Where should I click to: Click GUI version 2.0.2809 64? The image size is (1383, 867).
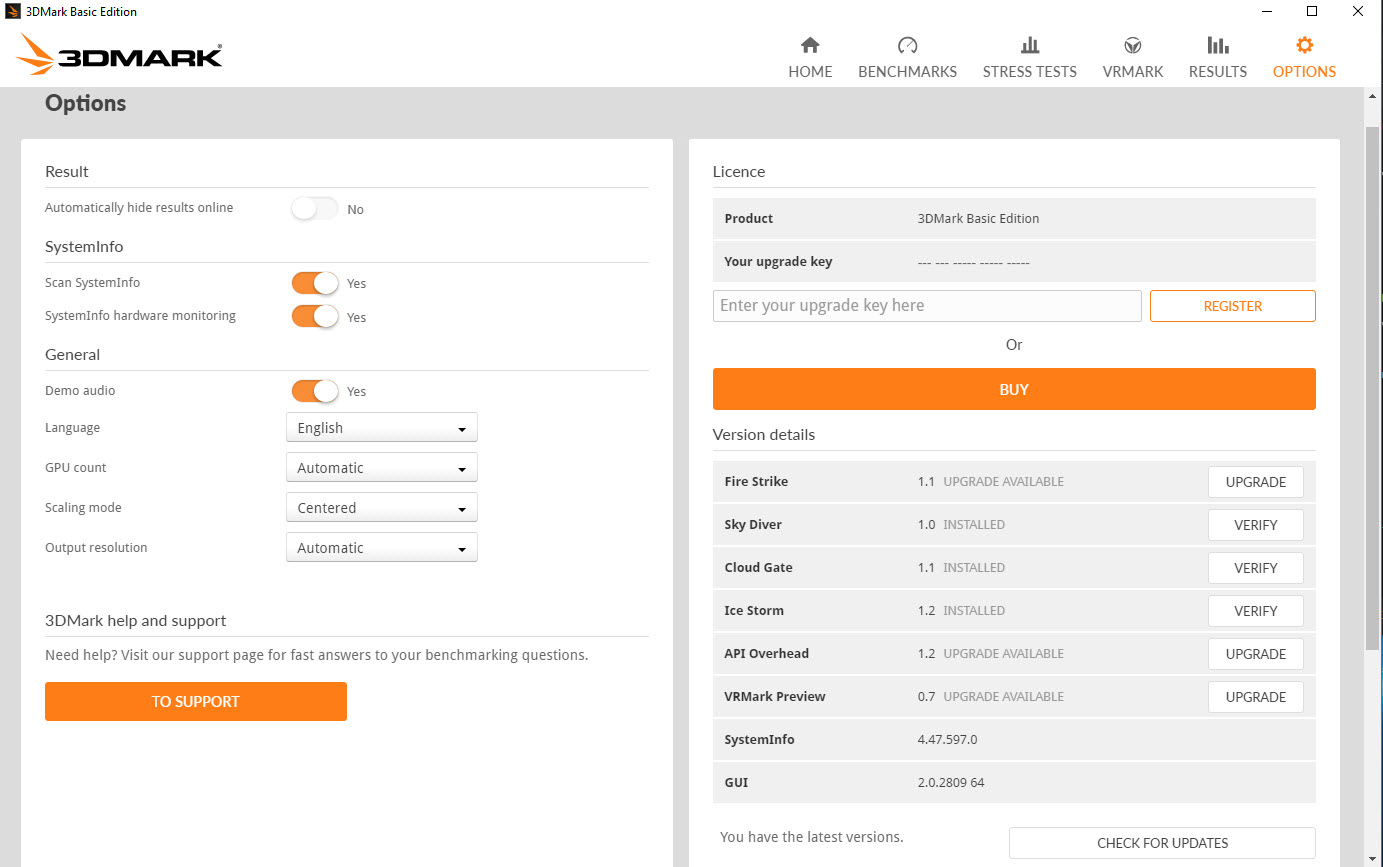click(x=951, y=782)
